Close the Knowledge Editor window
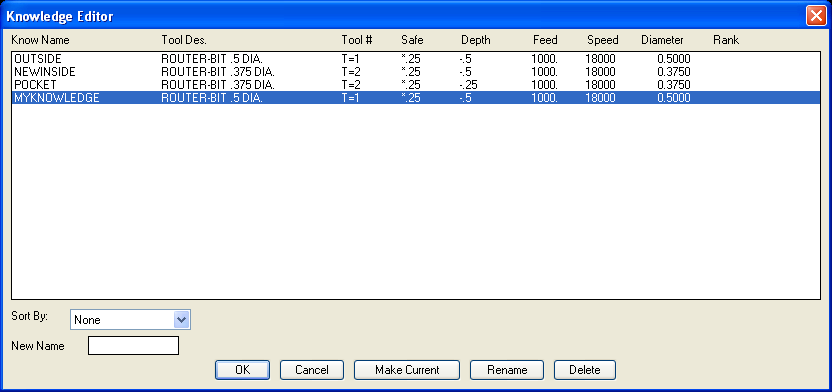This screenshot has height=392, width=832. click(816, 16)
